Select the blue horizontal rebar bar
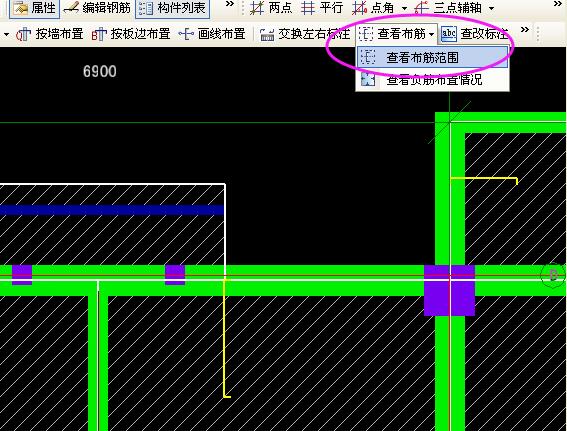Viewport: 567px width, 431px height. (x=112, y=210)
